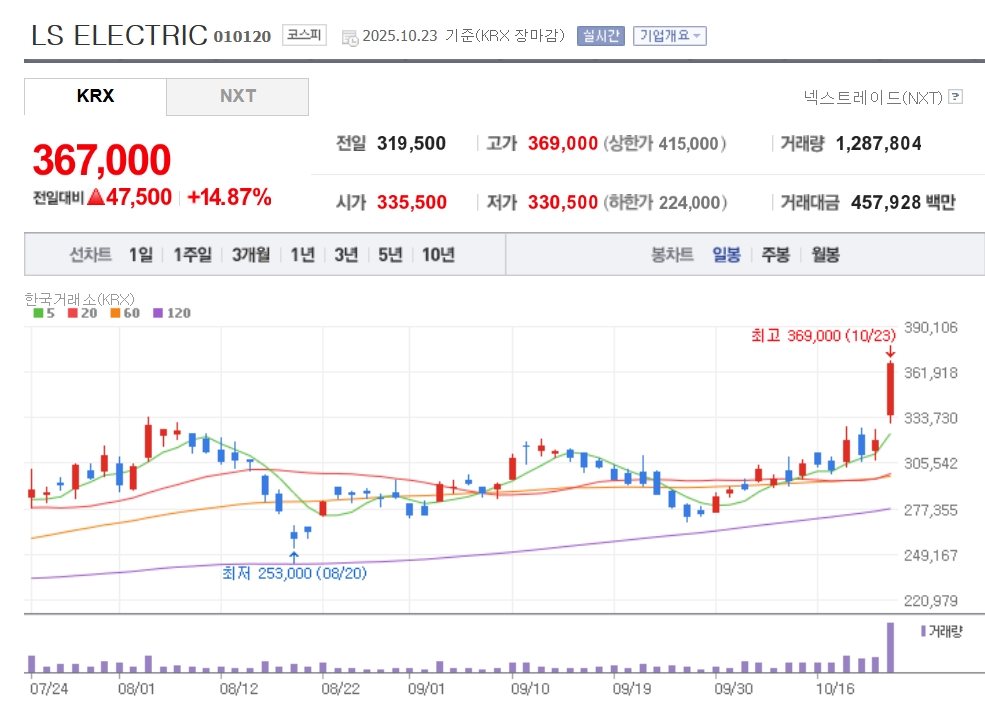This screenshot has width=985, height=723.
Task: Click the low price 330,500
Action: [x=563, y=202]
